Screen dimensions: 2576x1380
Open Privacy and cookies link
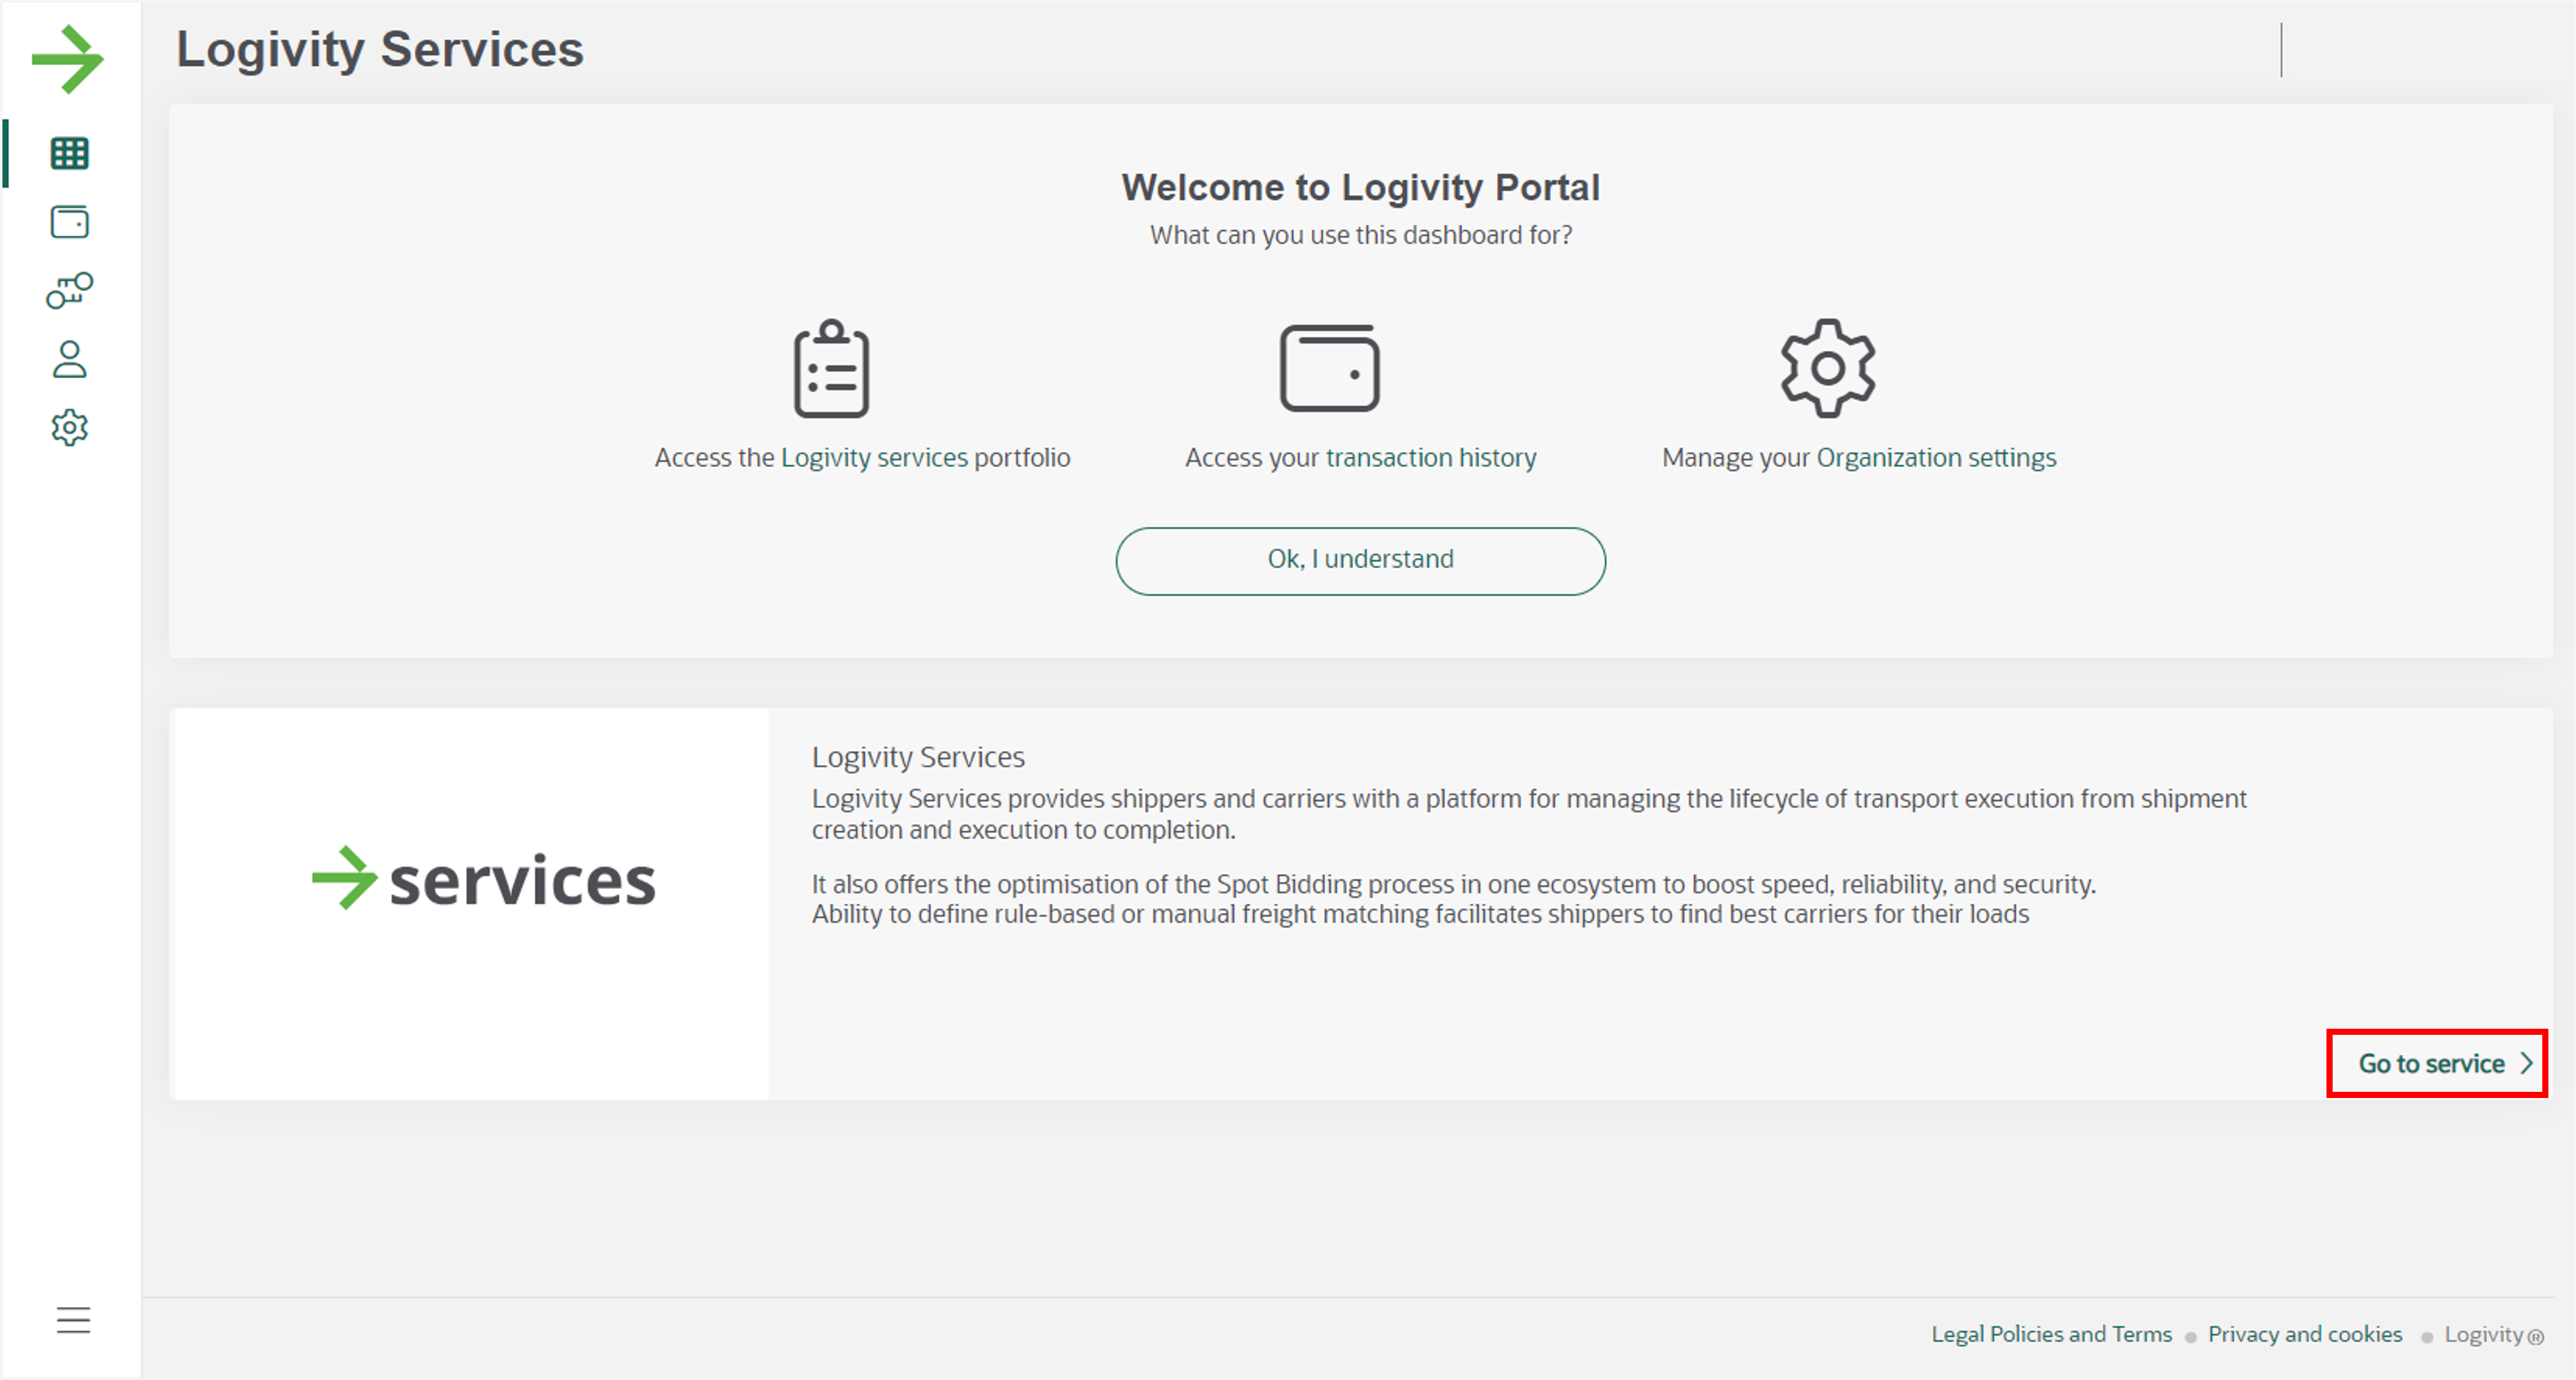[2305, 1334]
